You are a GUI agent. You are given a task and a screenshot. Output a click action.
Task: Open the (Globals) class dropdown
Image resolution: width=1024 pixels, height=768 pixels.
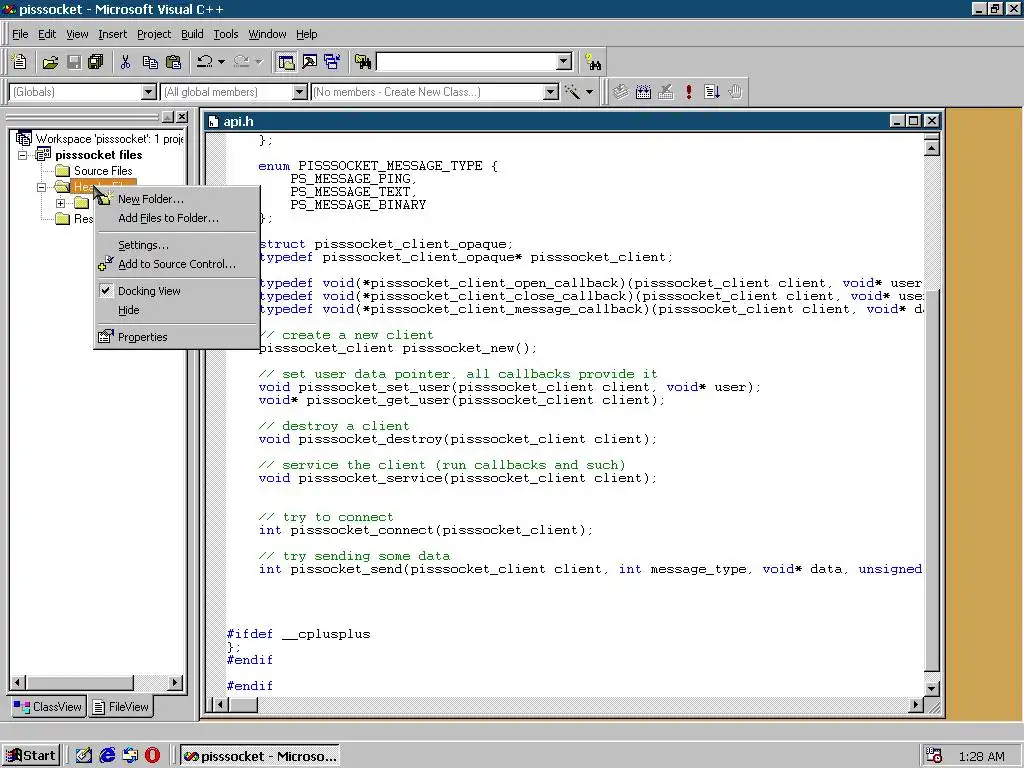pyautogui.click(x=149, y=92)
